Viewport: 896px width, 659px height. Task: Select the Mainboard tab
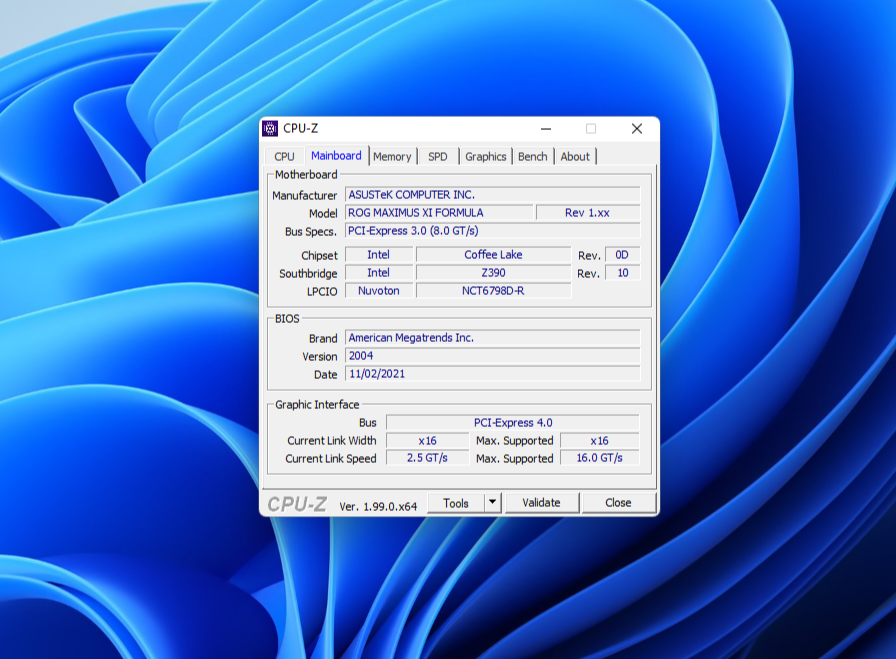[336, 155]
